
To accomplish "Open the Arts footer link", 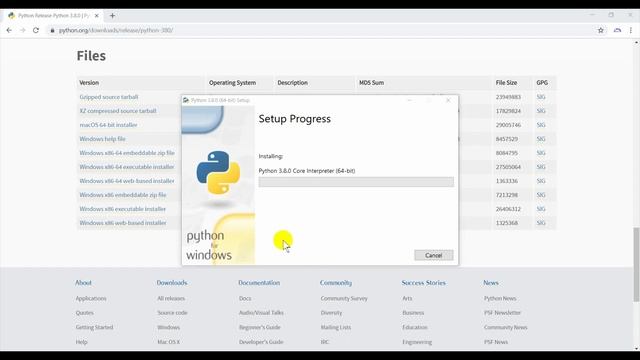I will point(407,298).
